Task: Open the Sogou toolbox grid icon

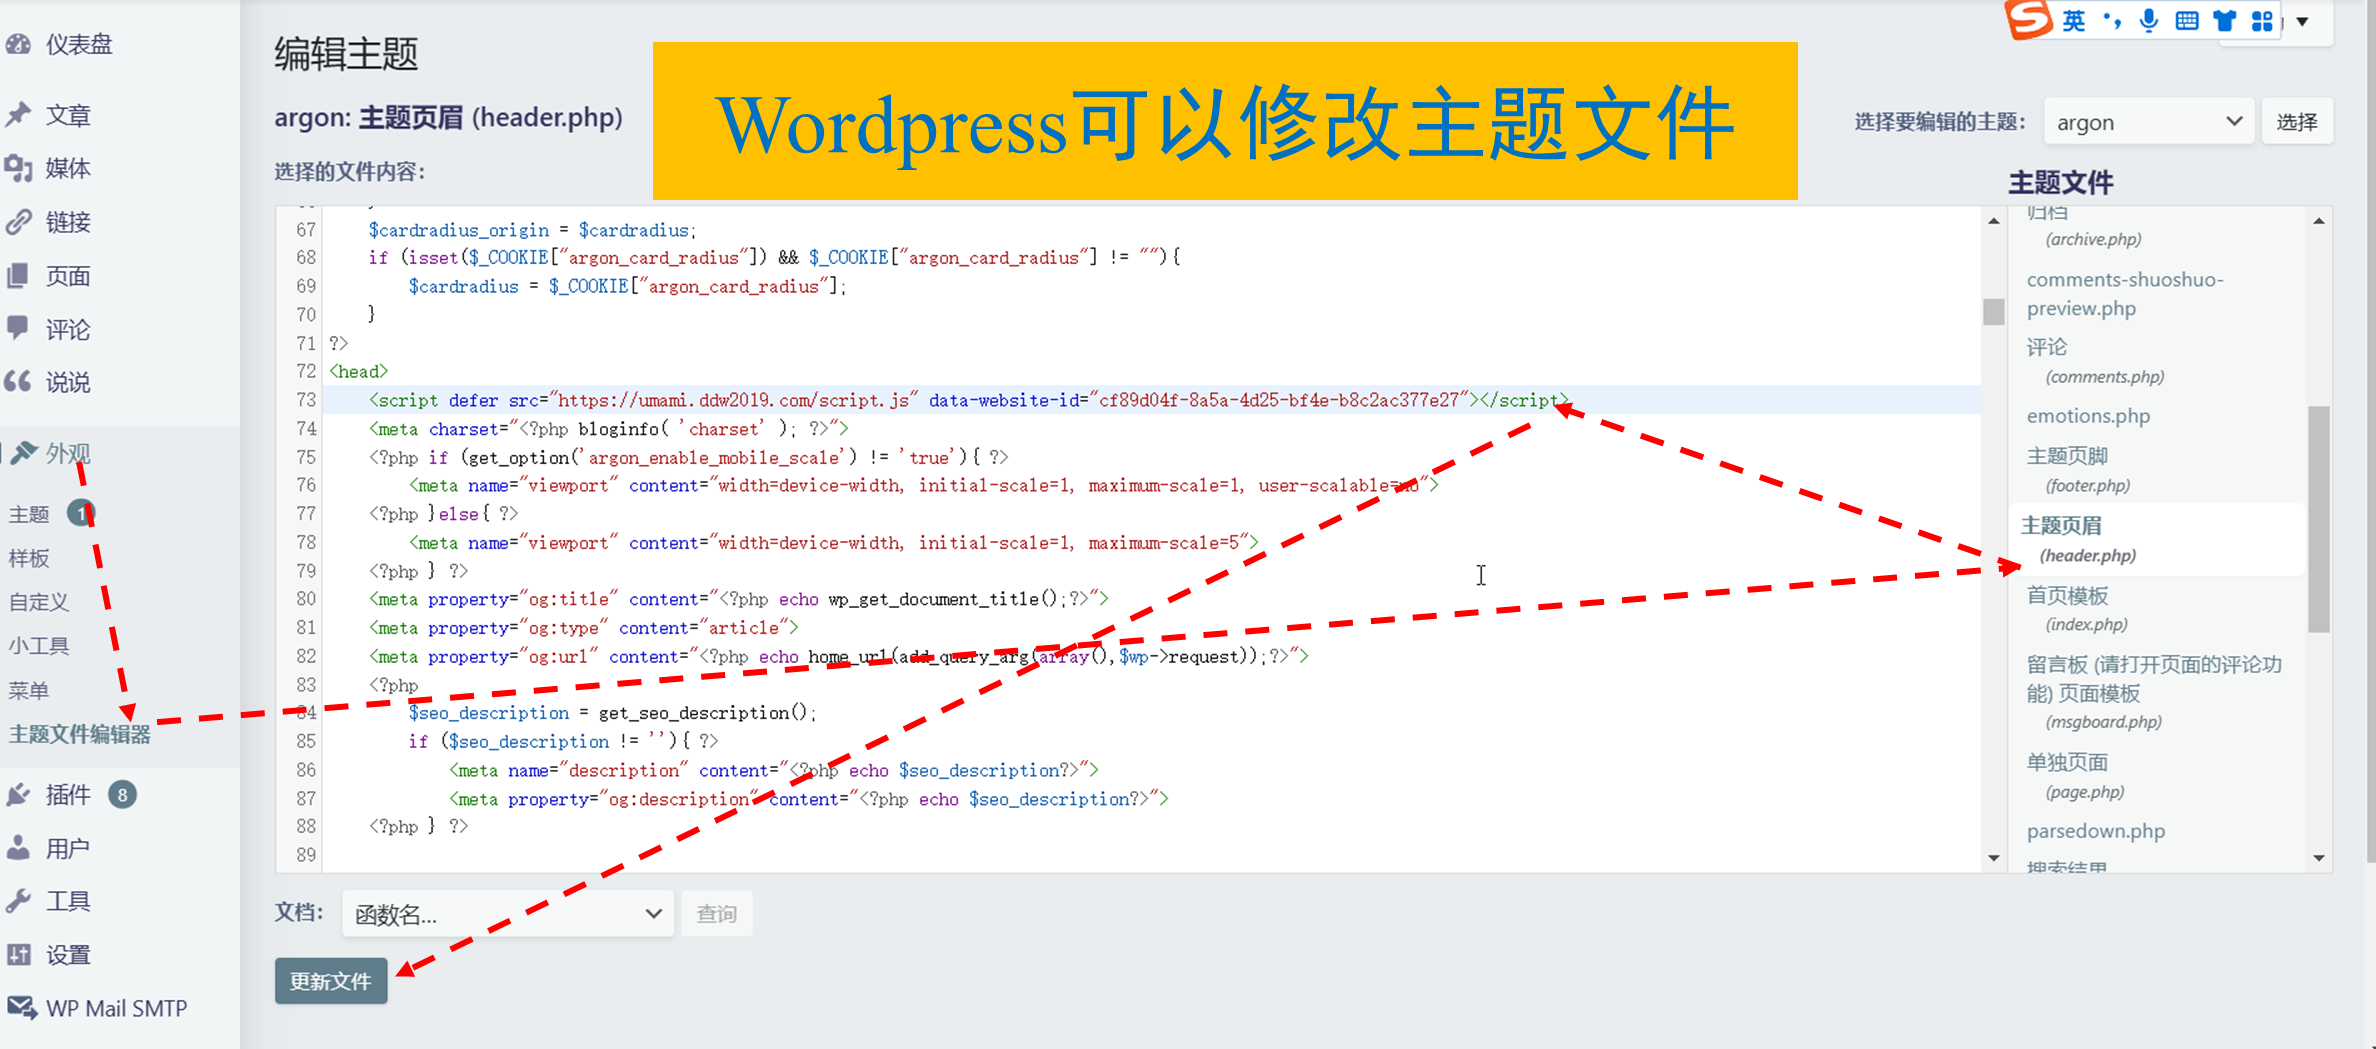Action: (x=2262, y=21)
